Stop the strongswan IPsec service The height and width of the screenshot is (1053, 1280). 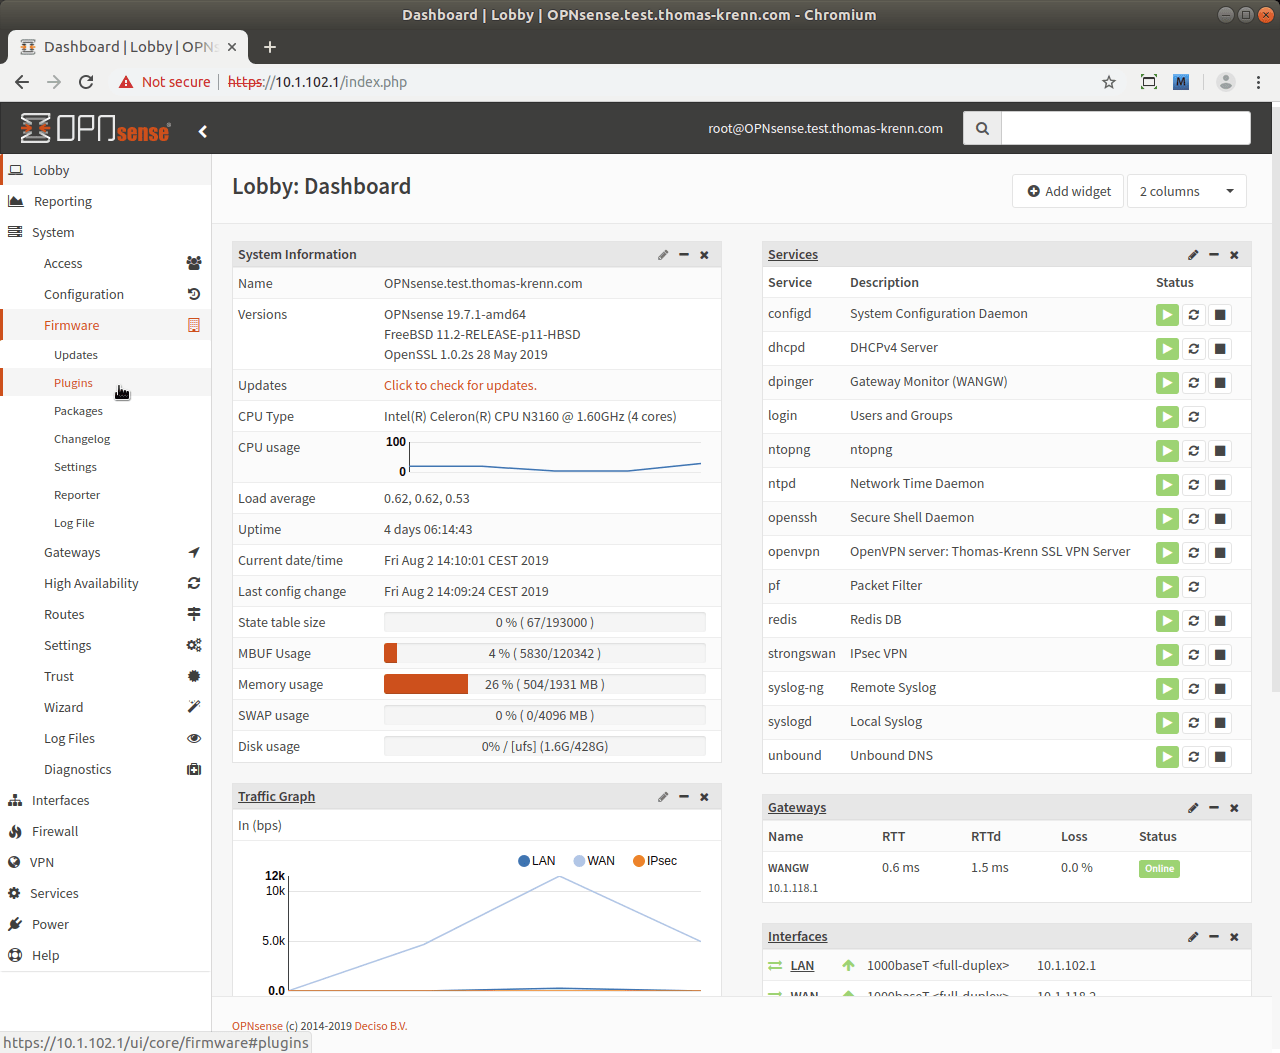[x=1220, y=655]
